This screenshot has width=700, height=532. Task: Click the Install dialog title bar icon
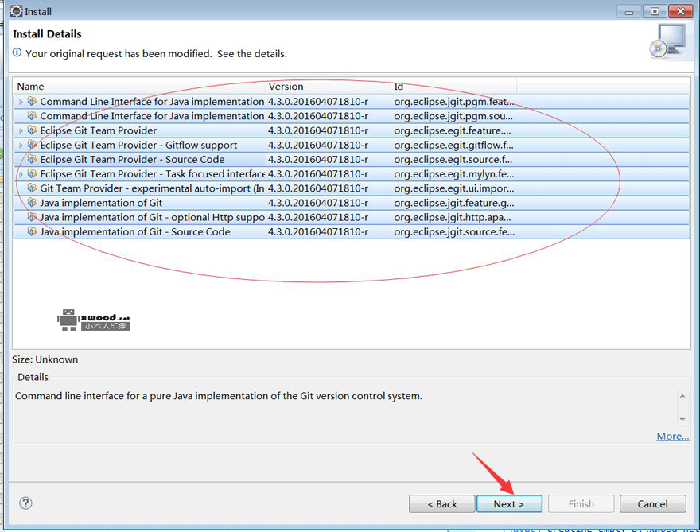tap(16, 11)
